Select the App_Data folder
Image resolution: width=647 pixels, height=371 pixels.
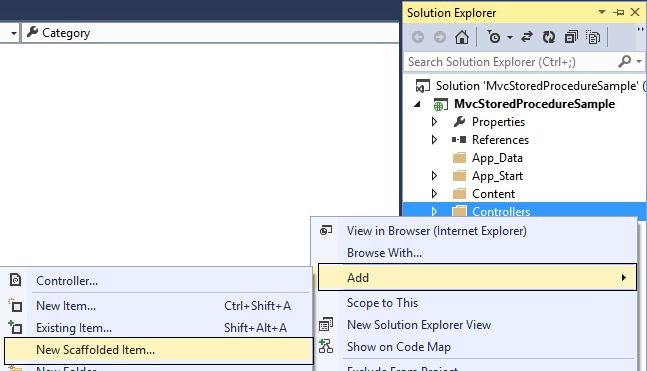click(x=497, y=158)
